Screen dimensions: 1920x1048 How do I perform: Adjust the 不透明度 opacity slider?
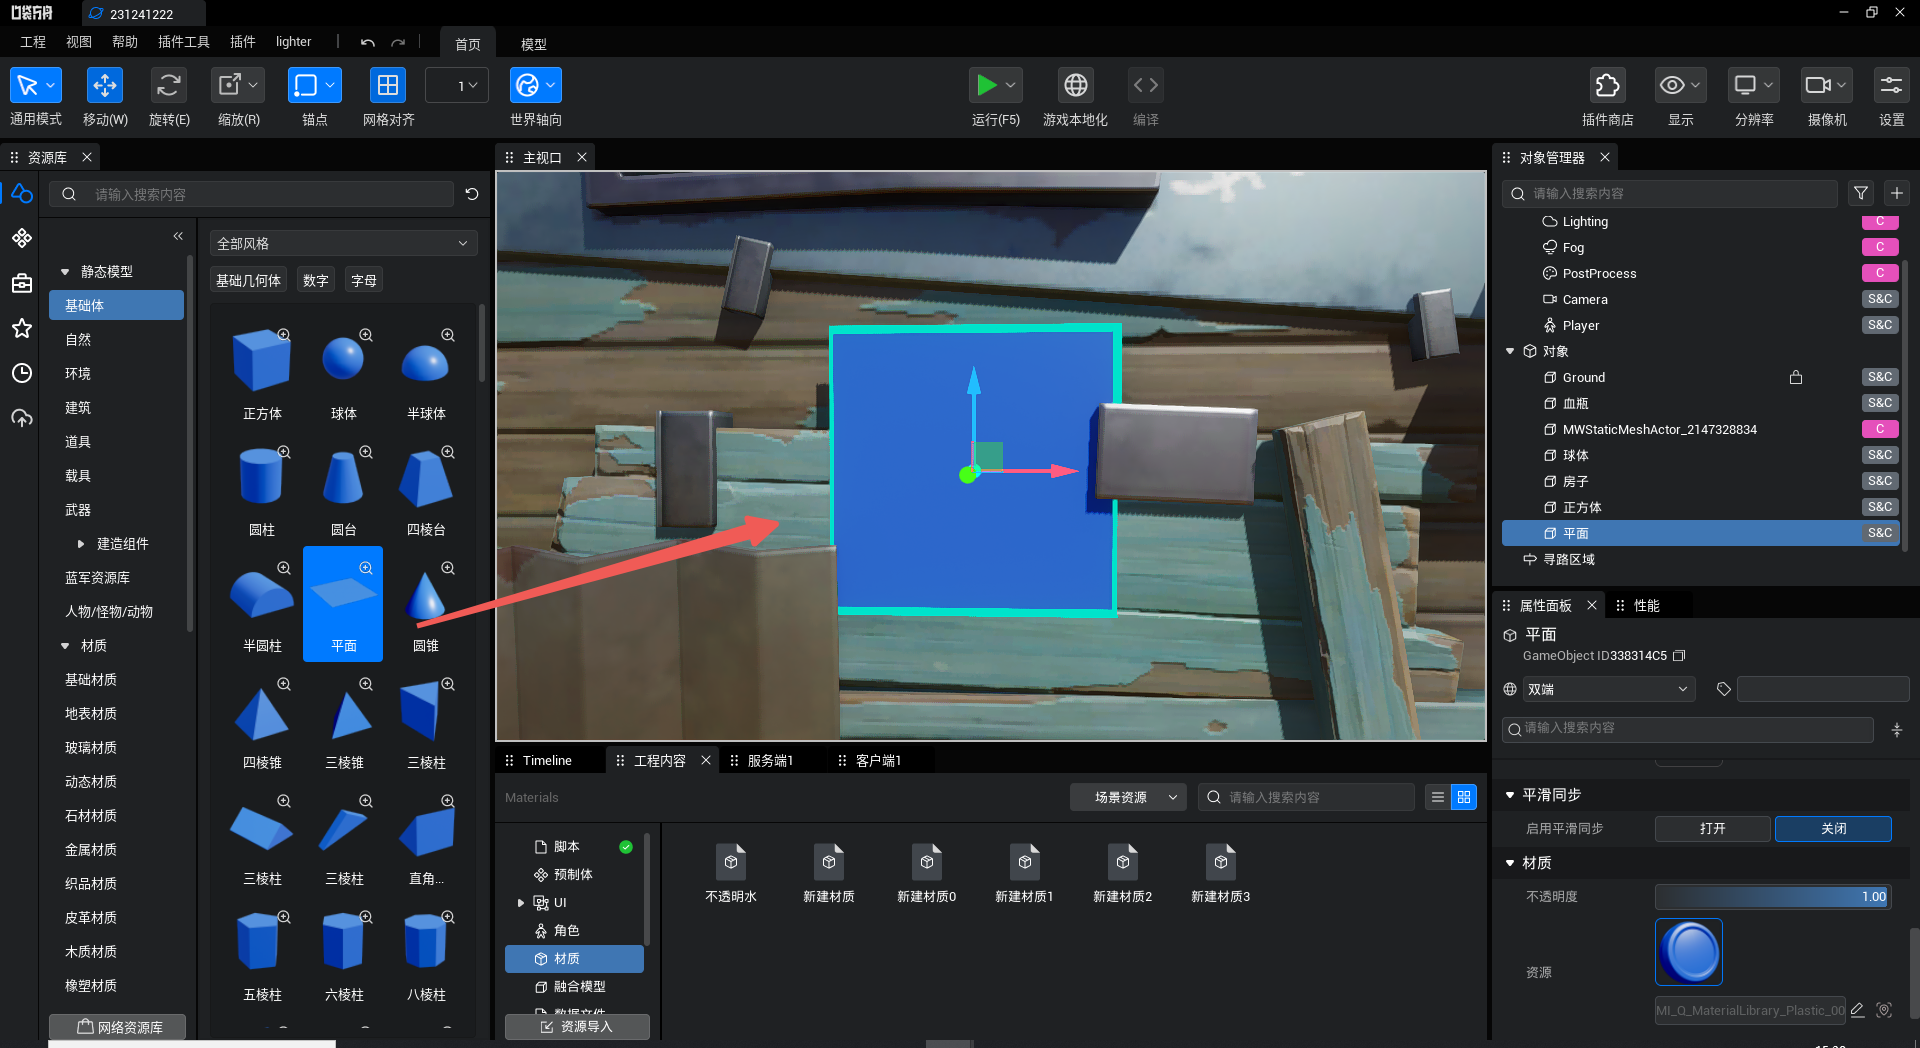[x=1773, y=897]
